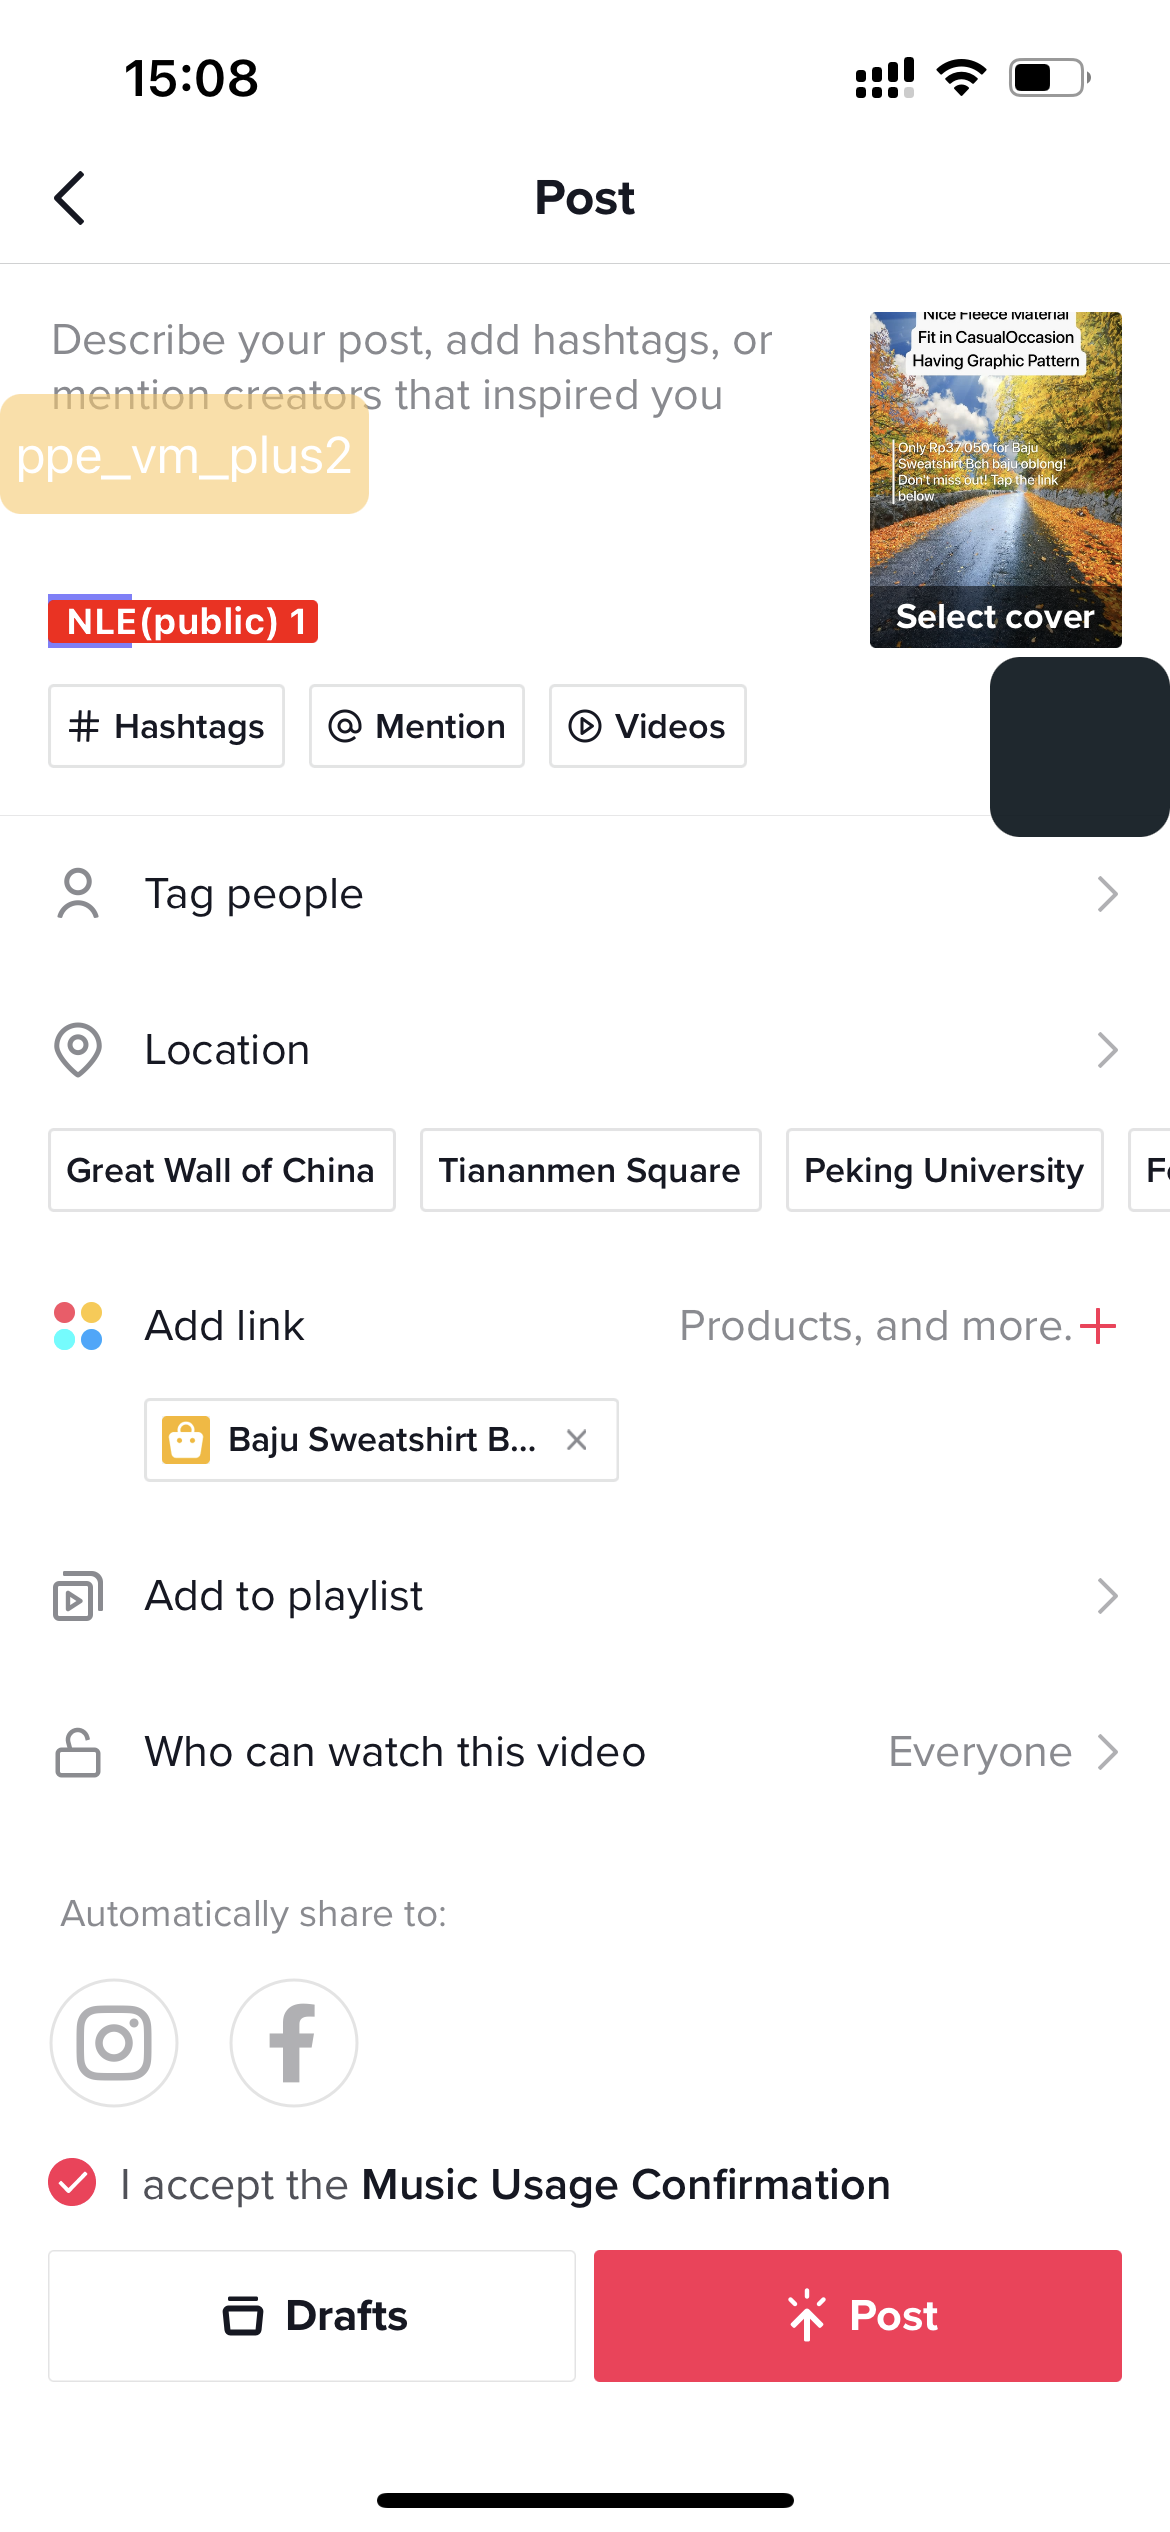Open the Add to playlist chevron
Screen dimensions: 1170x2532
1106,1596
